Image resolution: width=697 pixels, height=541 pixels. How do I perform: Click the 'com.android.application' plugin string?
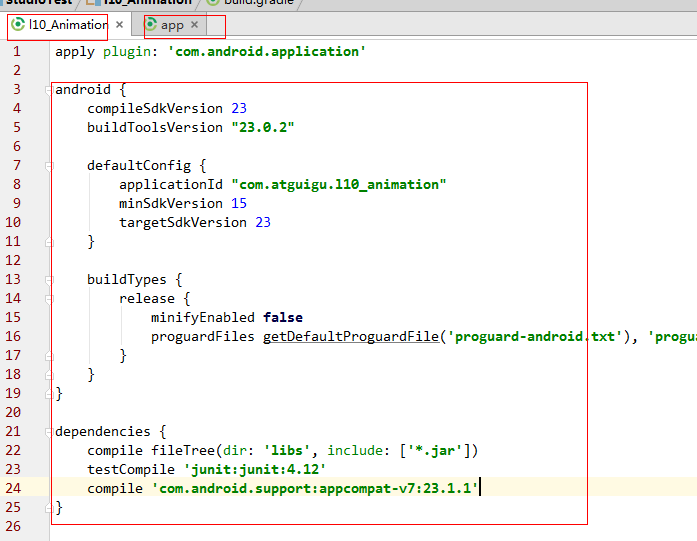267,52
